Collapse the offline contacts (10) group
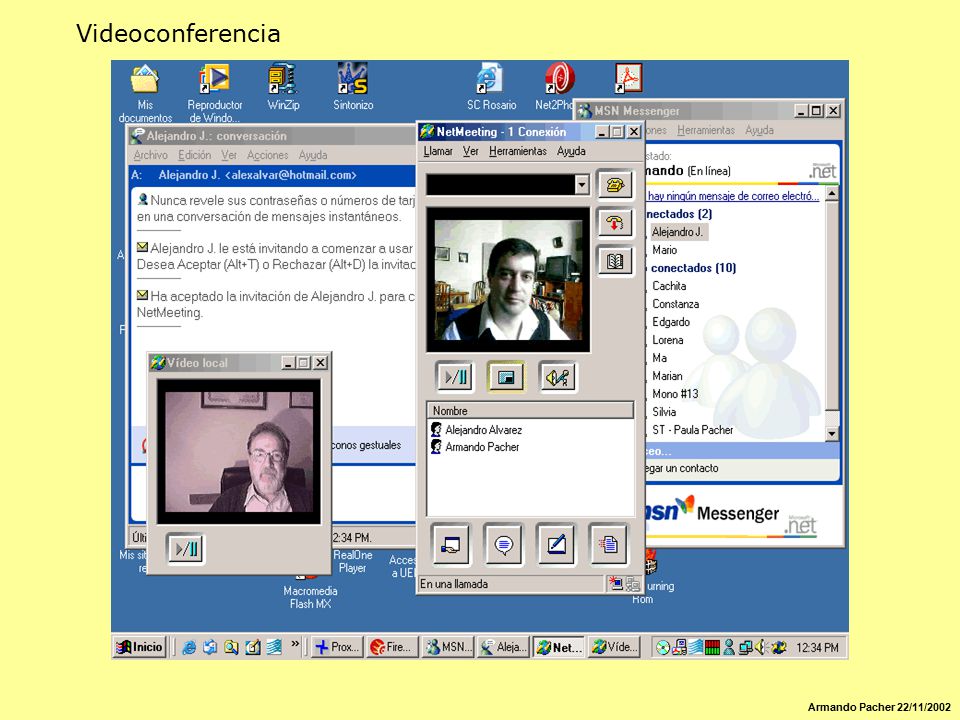Screen dimensions: 960x720 tap(691, 268)
